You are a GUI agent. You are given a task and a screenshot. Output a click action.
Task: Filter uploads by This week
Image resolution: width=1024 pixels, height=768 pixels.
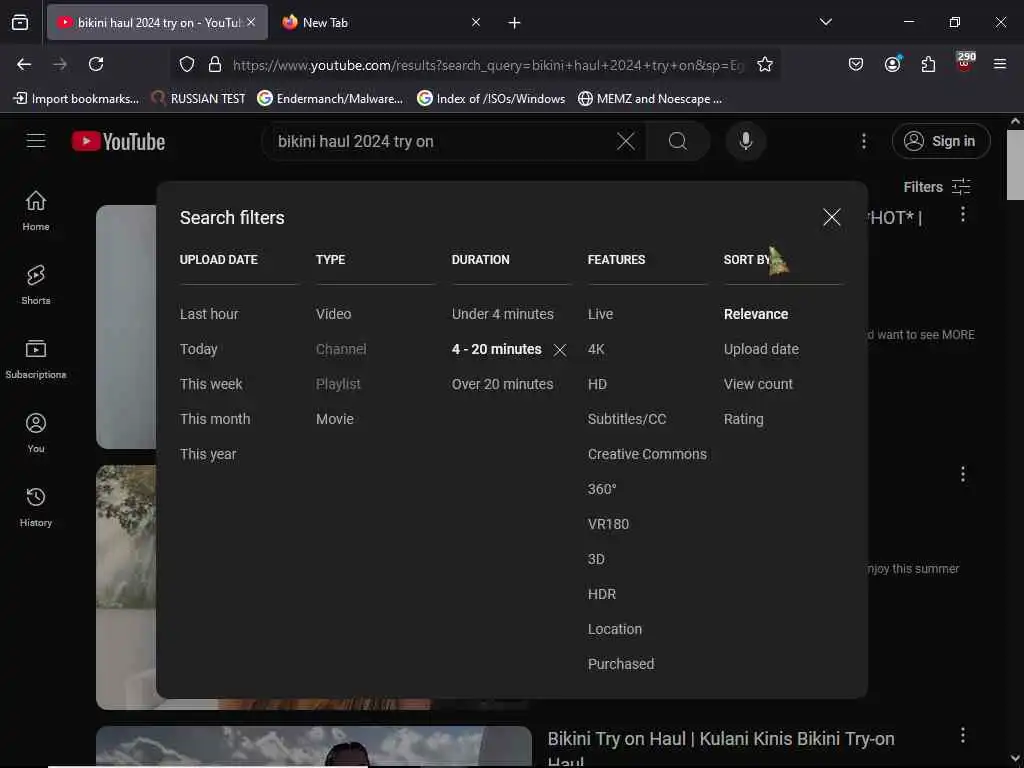coord(211,384)
